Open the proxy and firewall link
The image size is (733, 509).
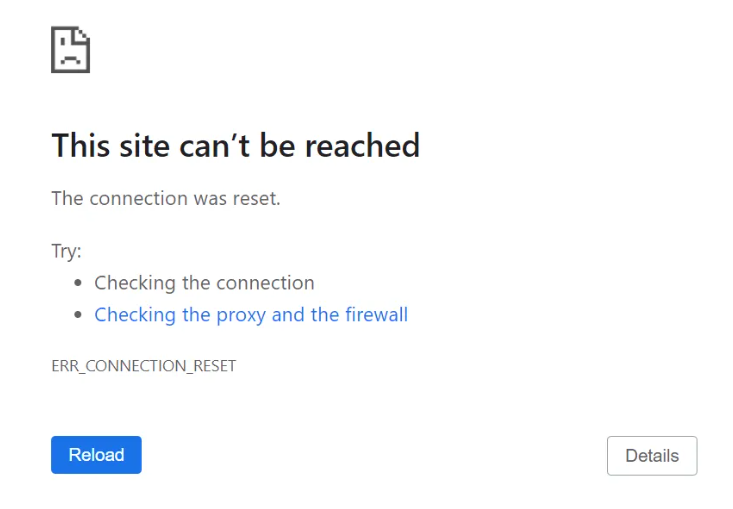pyautogui.click(x=250, y=315)
